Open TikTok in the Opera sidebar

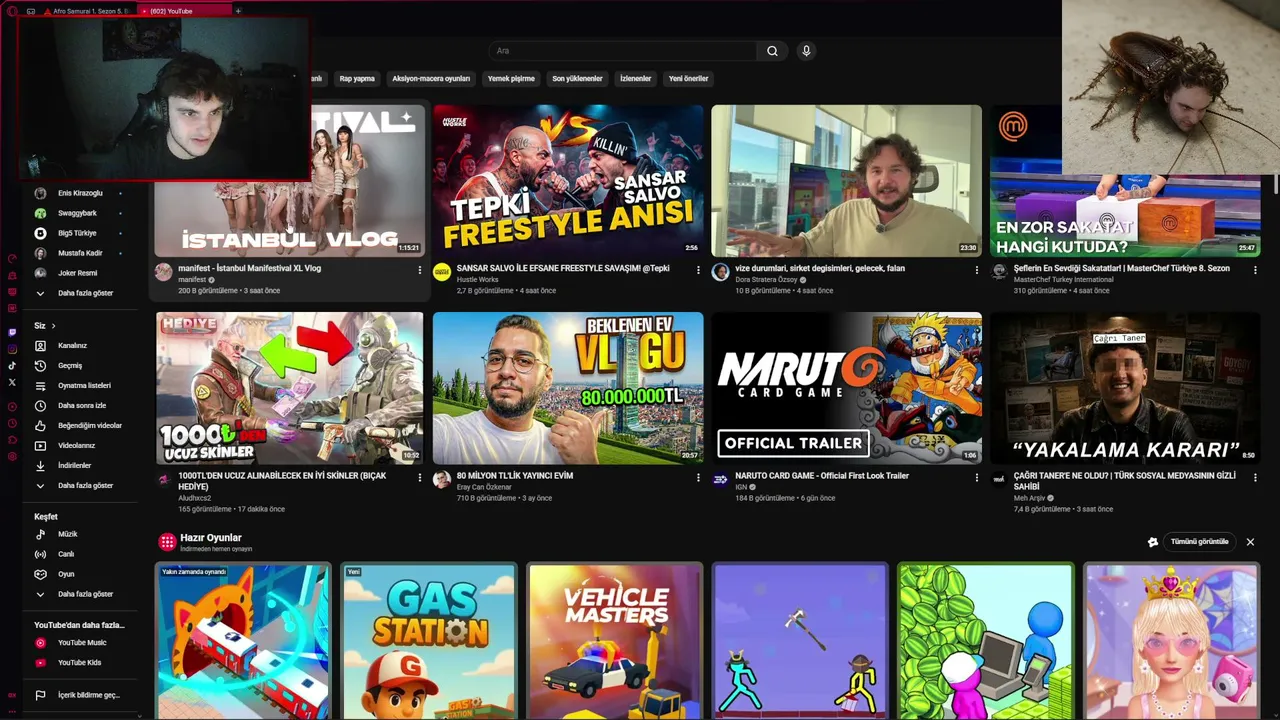12,366
